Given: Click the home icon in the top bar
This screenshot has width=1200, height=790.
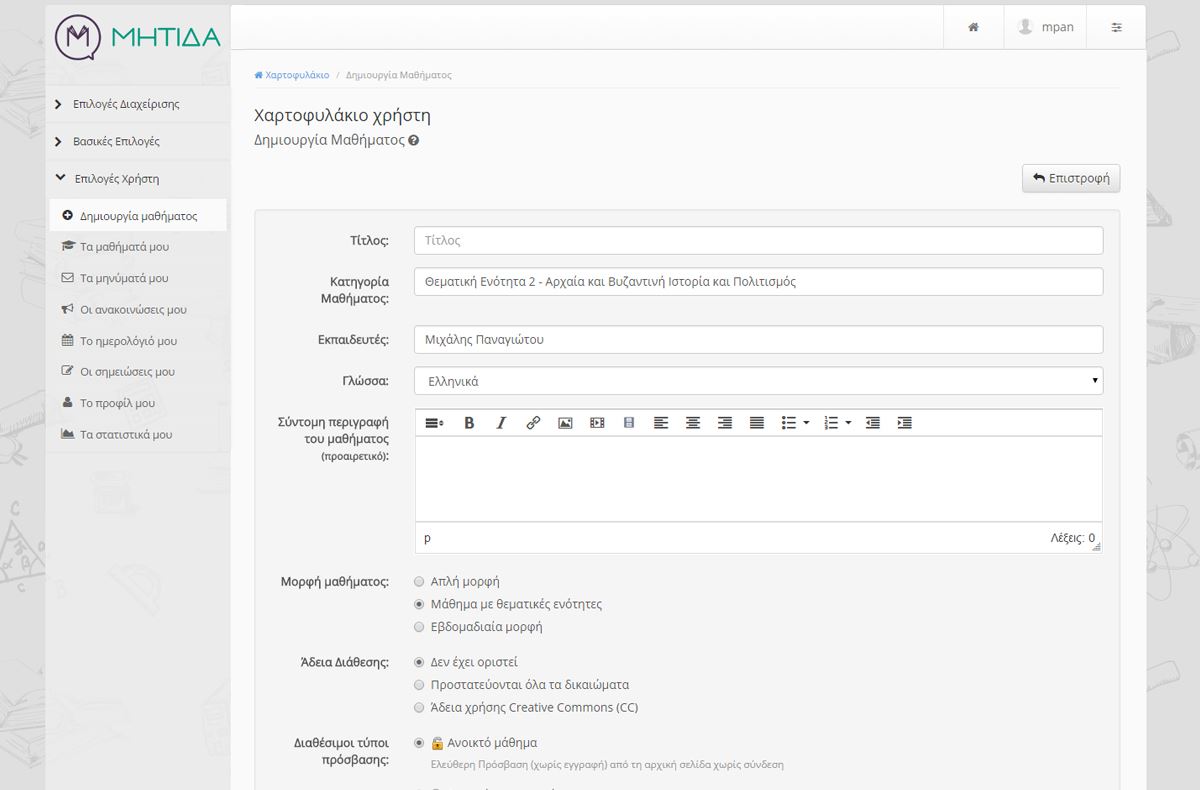Looking at the screenshot, I should 973,27.
